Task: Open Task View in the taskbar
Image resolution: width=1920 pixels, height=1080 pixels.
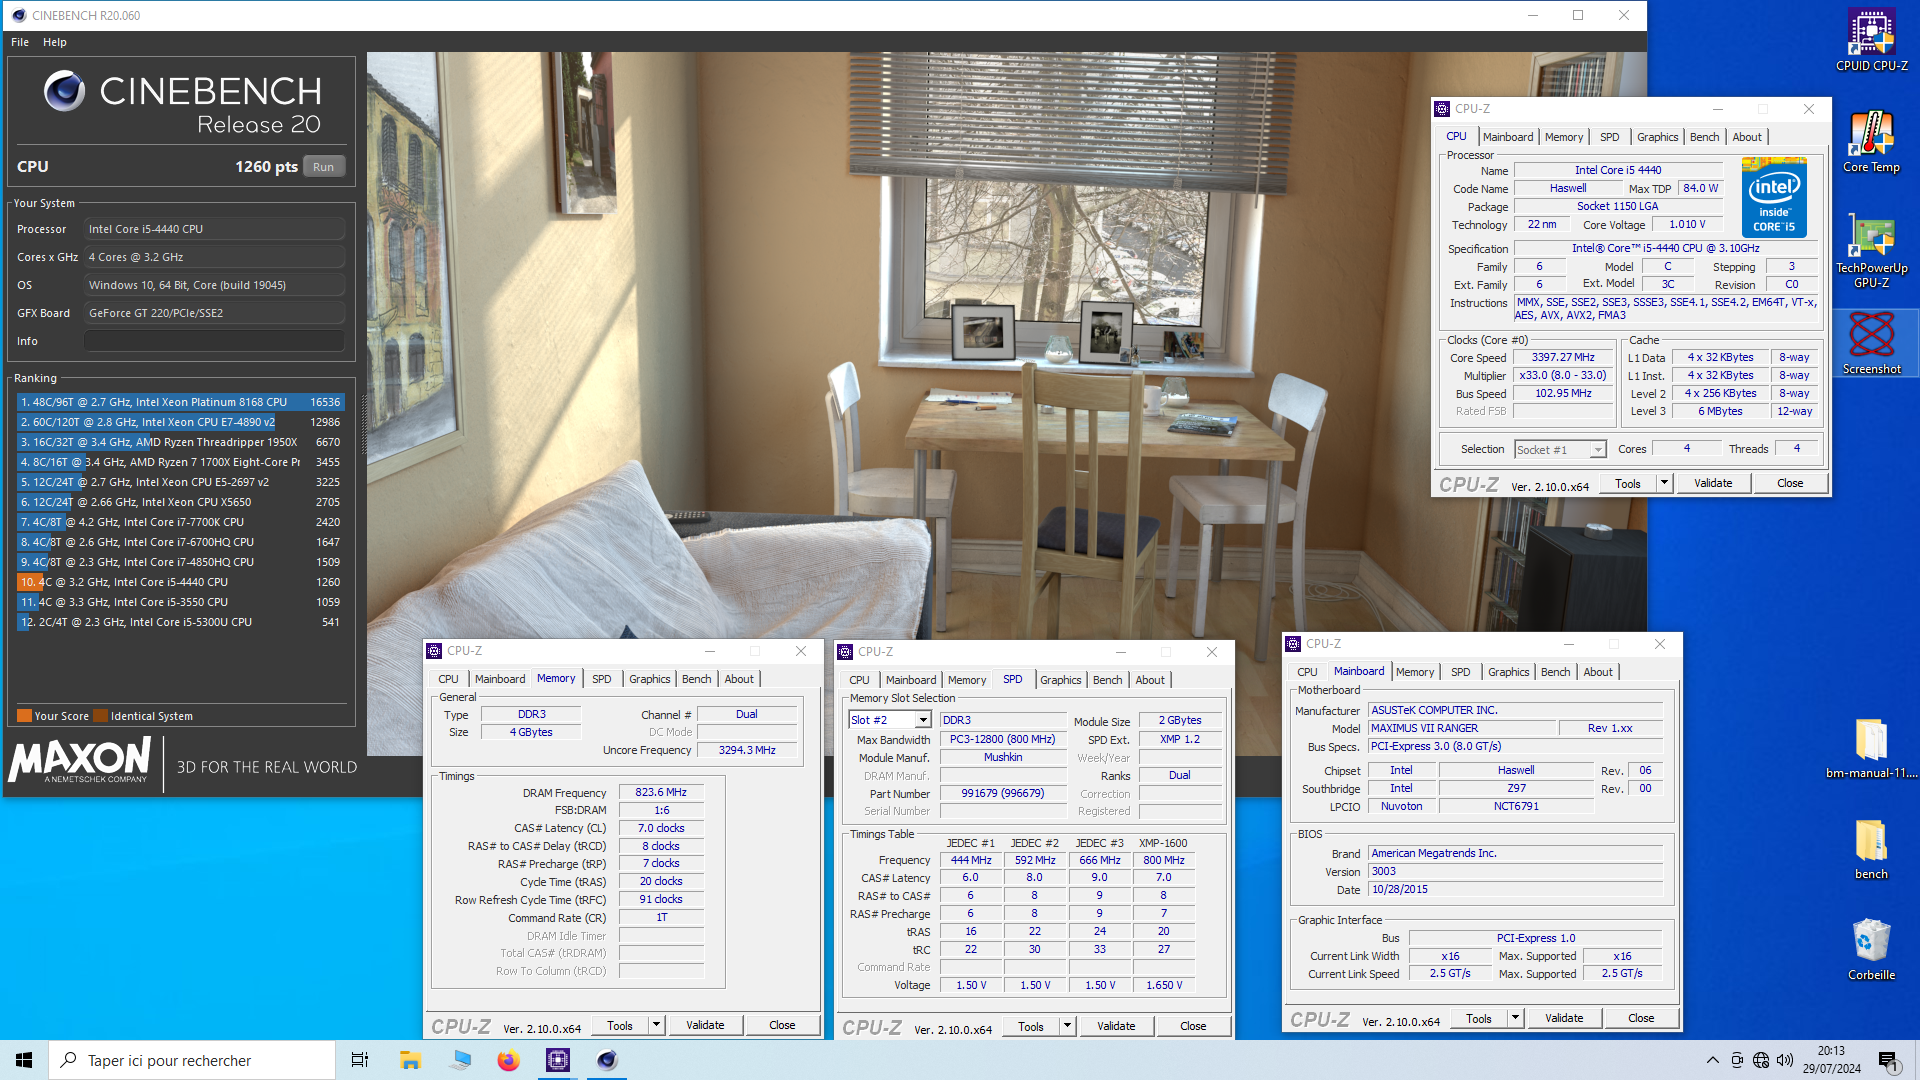Action: coord(360,1060)
